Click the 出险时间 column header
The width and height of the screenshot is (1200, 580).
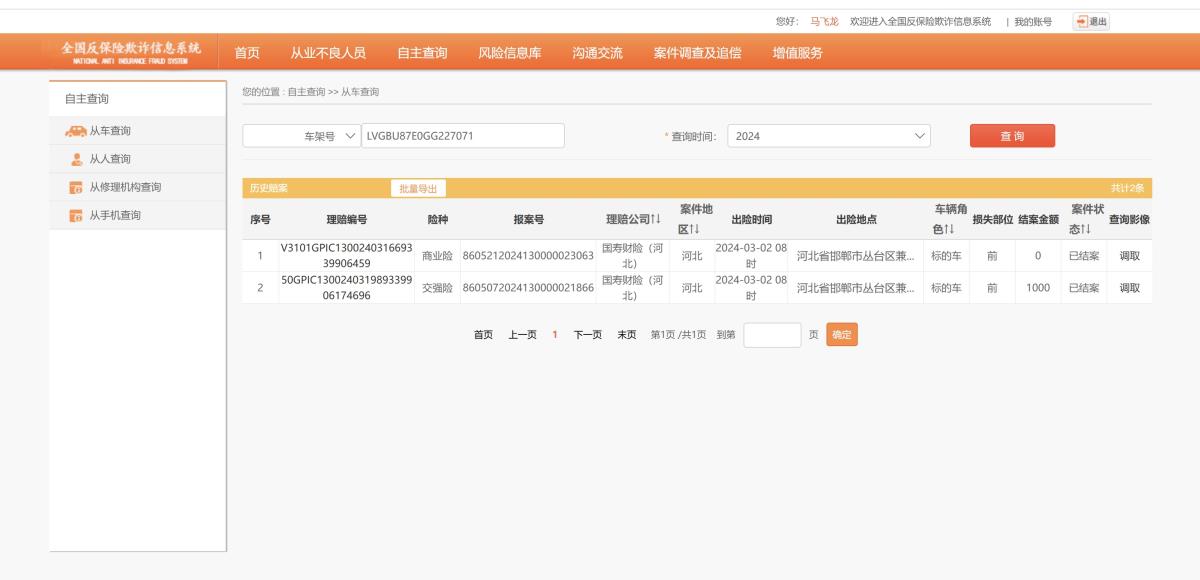(752, 220)
